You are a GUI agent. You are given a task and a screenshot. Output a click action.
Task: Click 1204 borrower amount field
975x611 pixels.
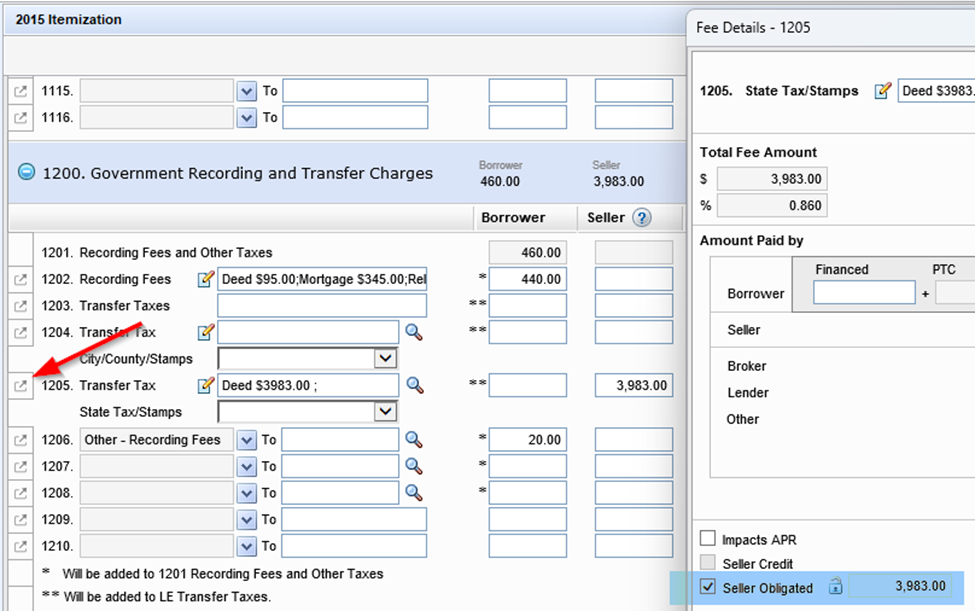click(x=527, y=332)
